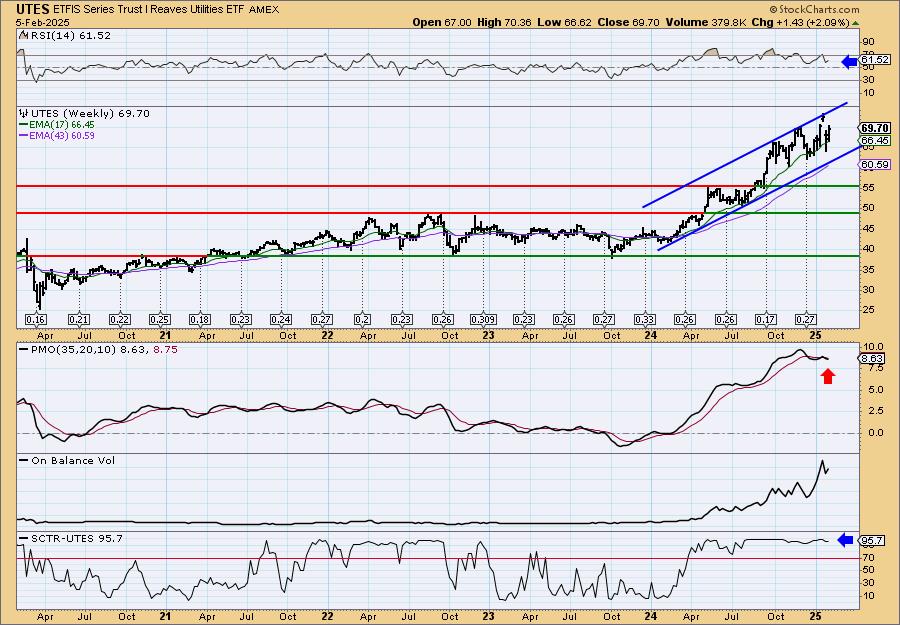Click the 5-Feb-2025 chart date
Viewport: 900px width, 625px height.
pos(42,22)
